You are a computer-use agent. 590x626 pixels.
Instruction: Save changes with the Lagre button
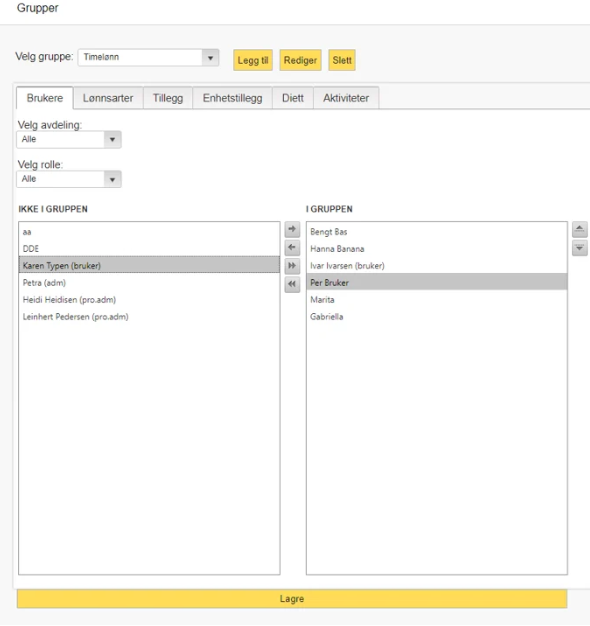point(292,599)
